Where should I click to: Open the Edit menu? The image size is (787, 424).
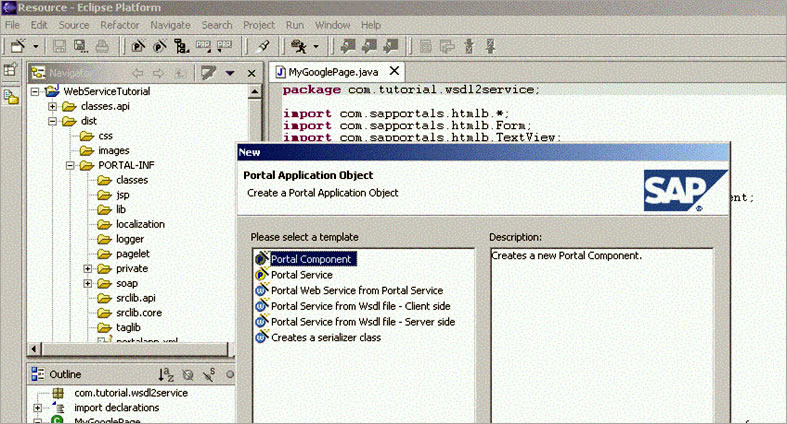[39, 25]
